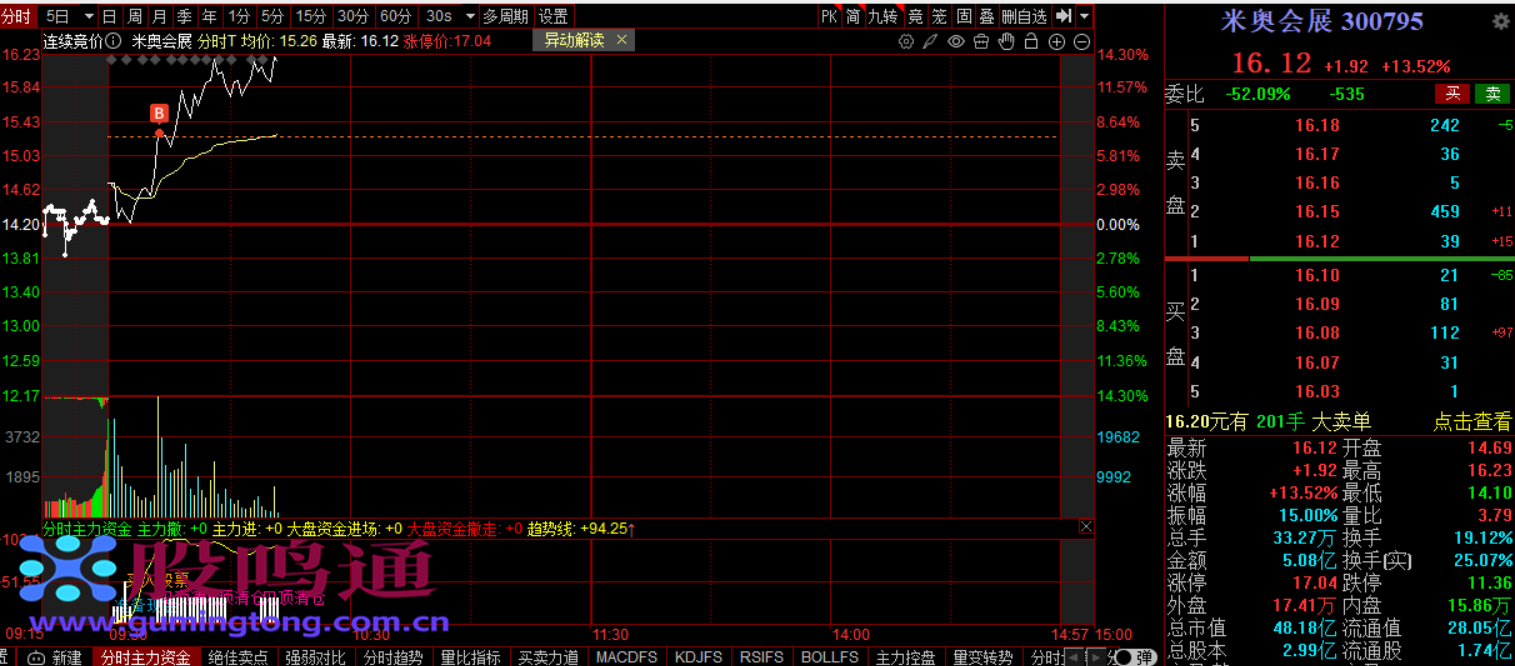Close the 异动解读 tab

(x=621, y=40)
